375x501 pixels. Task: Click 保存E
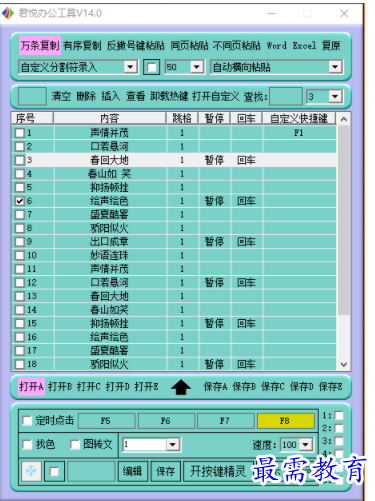pyautogui.click(x=331, y=387)
